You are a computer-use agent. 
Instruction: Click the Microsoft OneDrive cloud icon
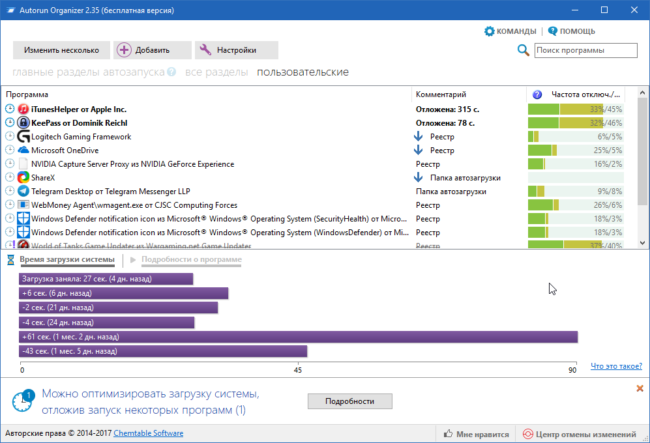point(23,150)
